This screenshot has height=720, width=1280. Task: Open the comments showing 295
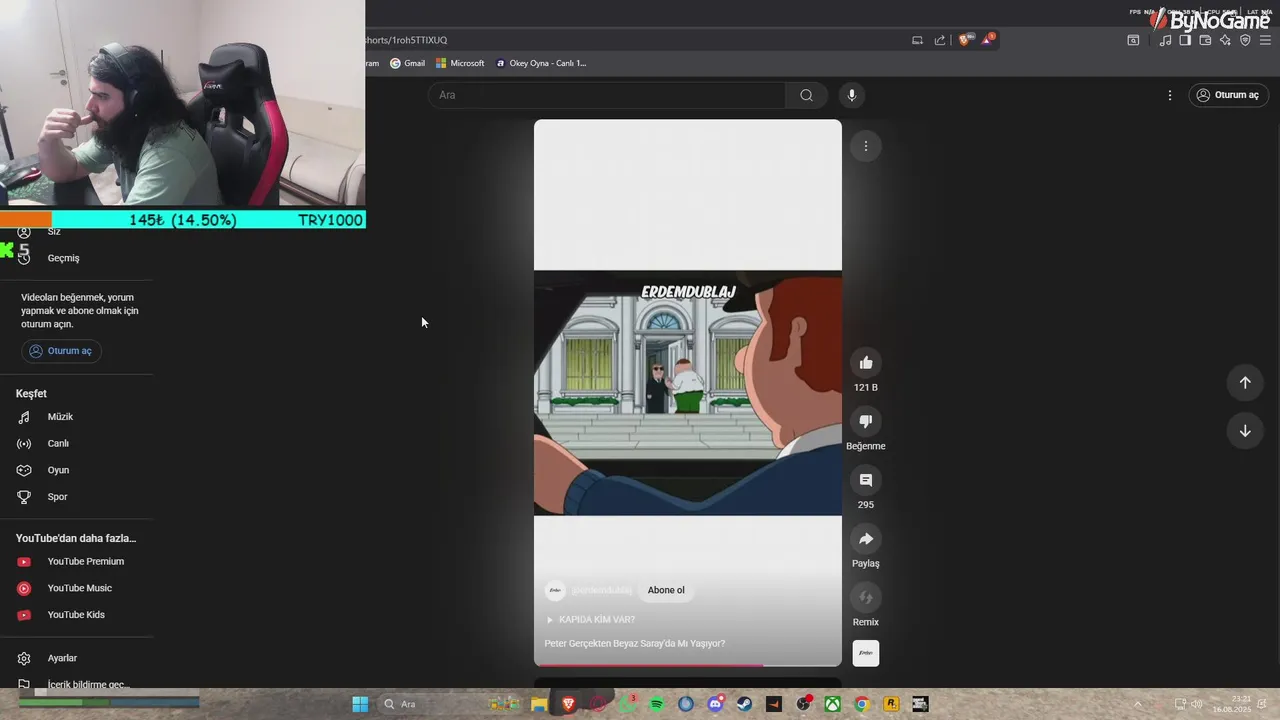click(866, 480)
